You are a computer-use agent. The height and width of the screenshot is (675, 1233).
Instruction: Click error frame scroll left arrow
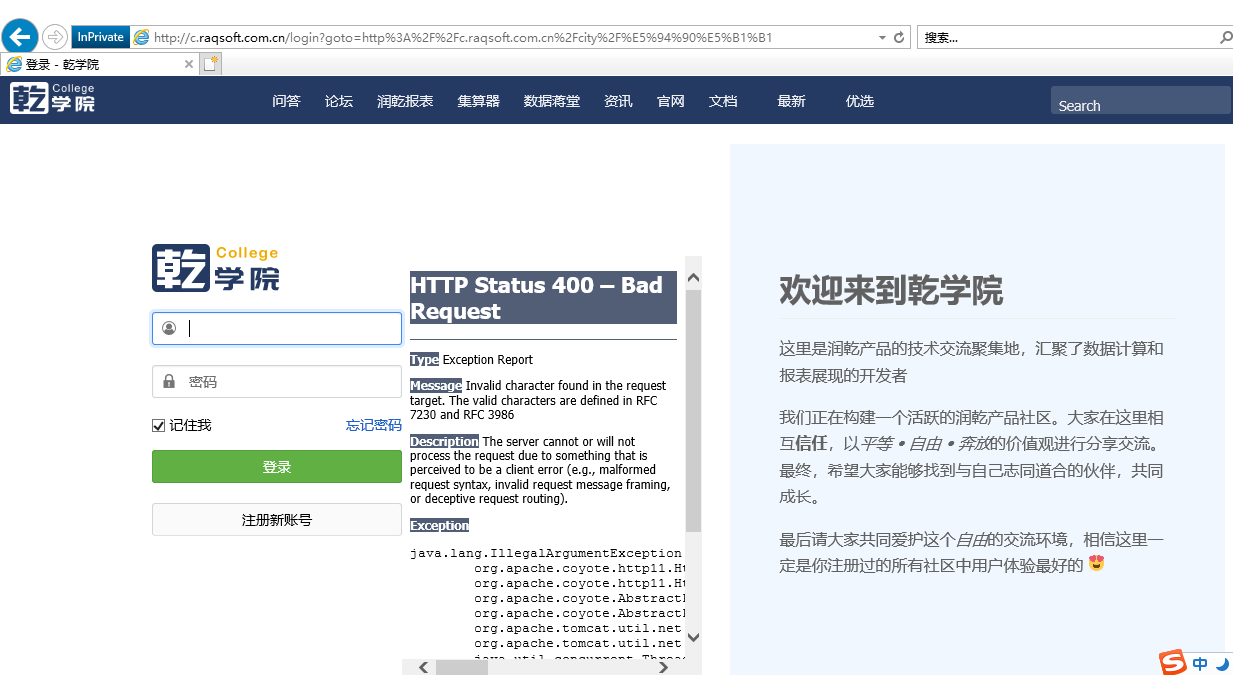click(x=424, y=667)
